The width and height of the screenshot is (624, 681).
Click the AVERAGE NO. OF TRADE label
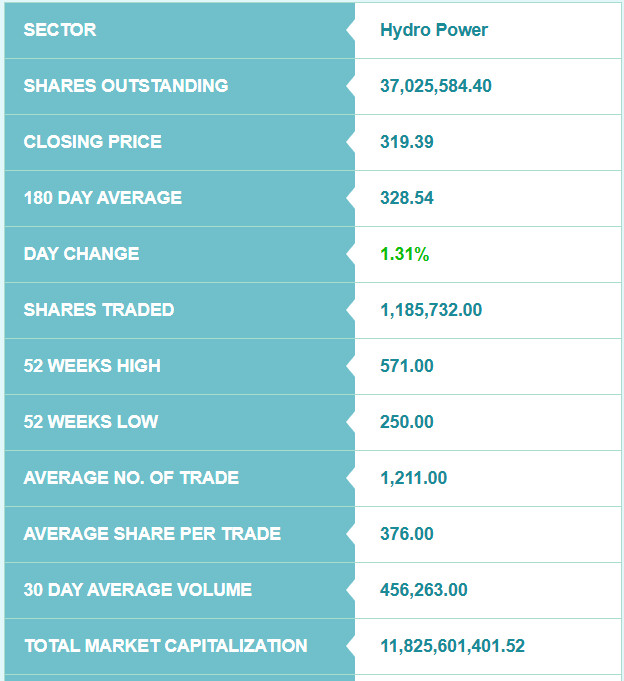click(x=131, y=478)
